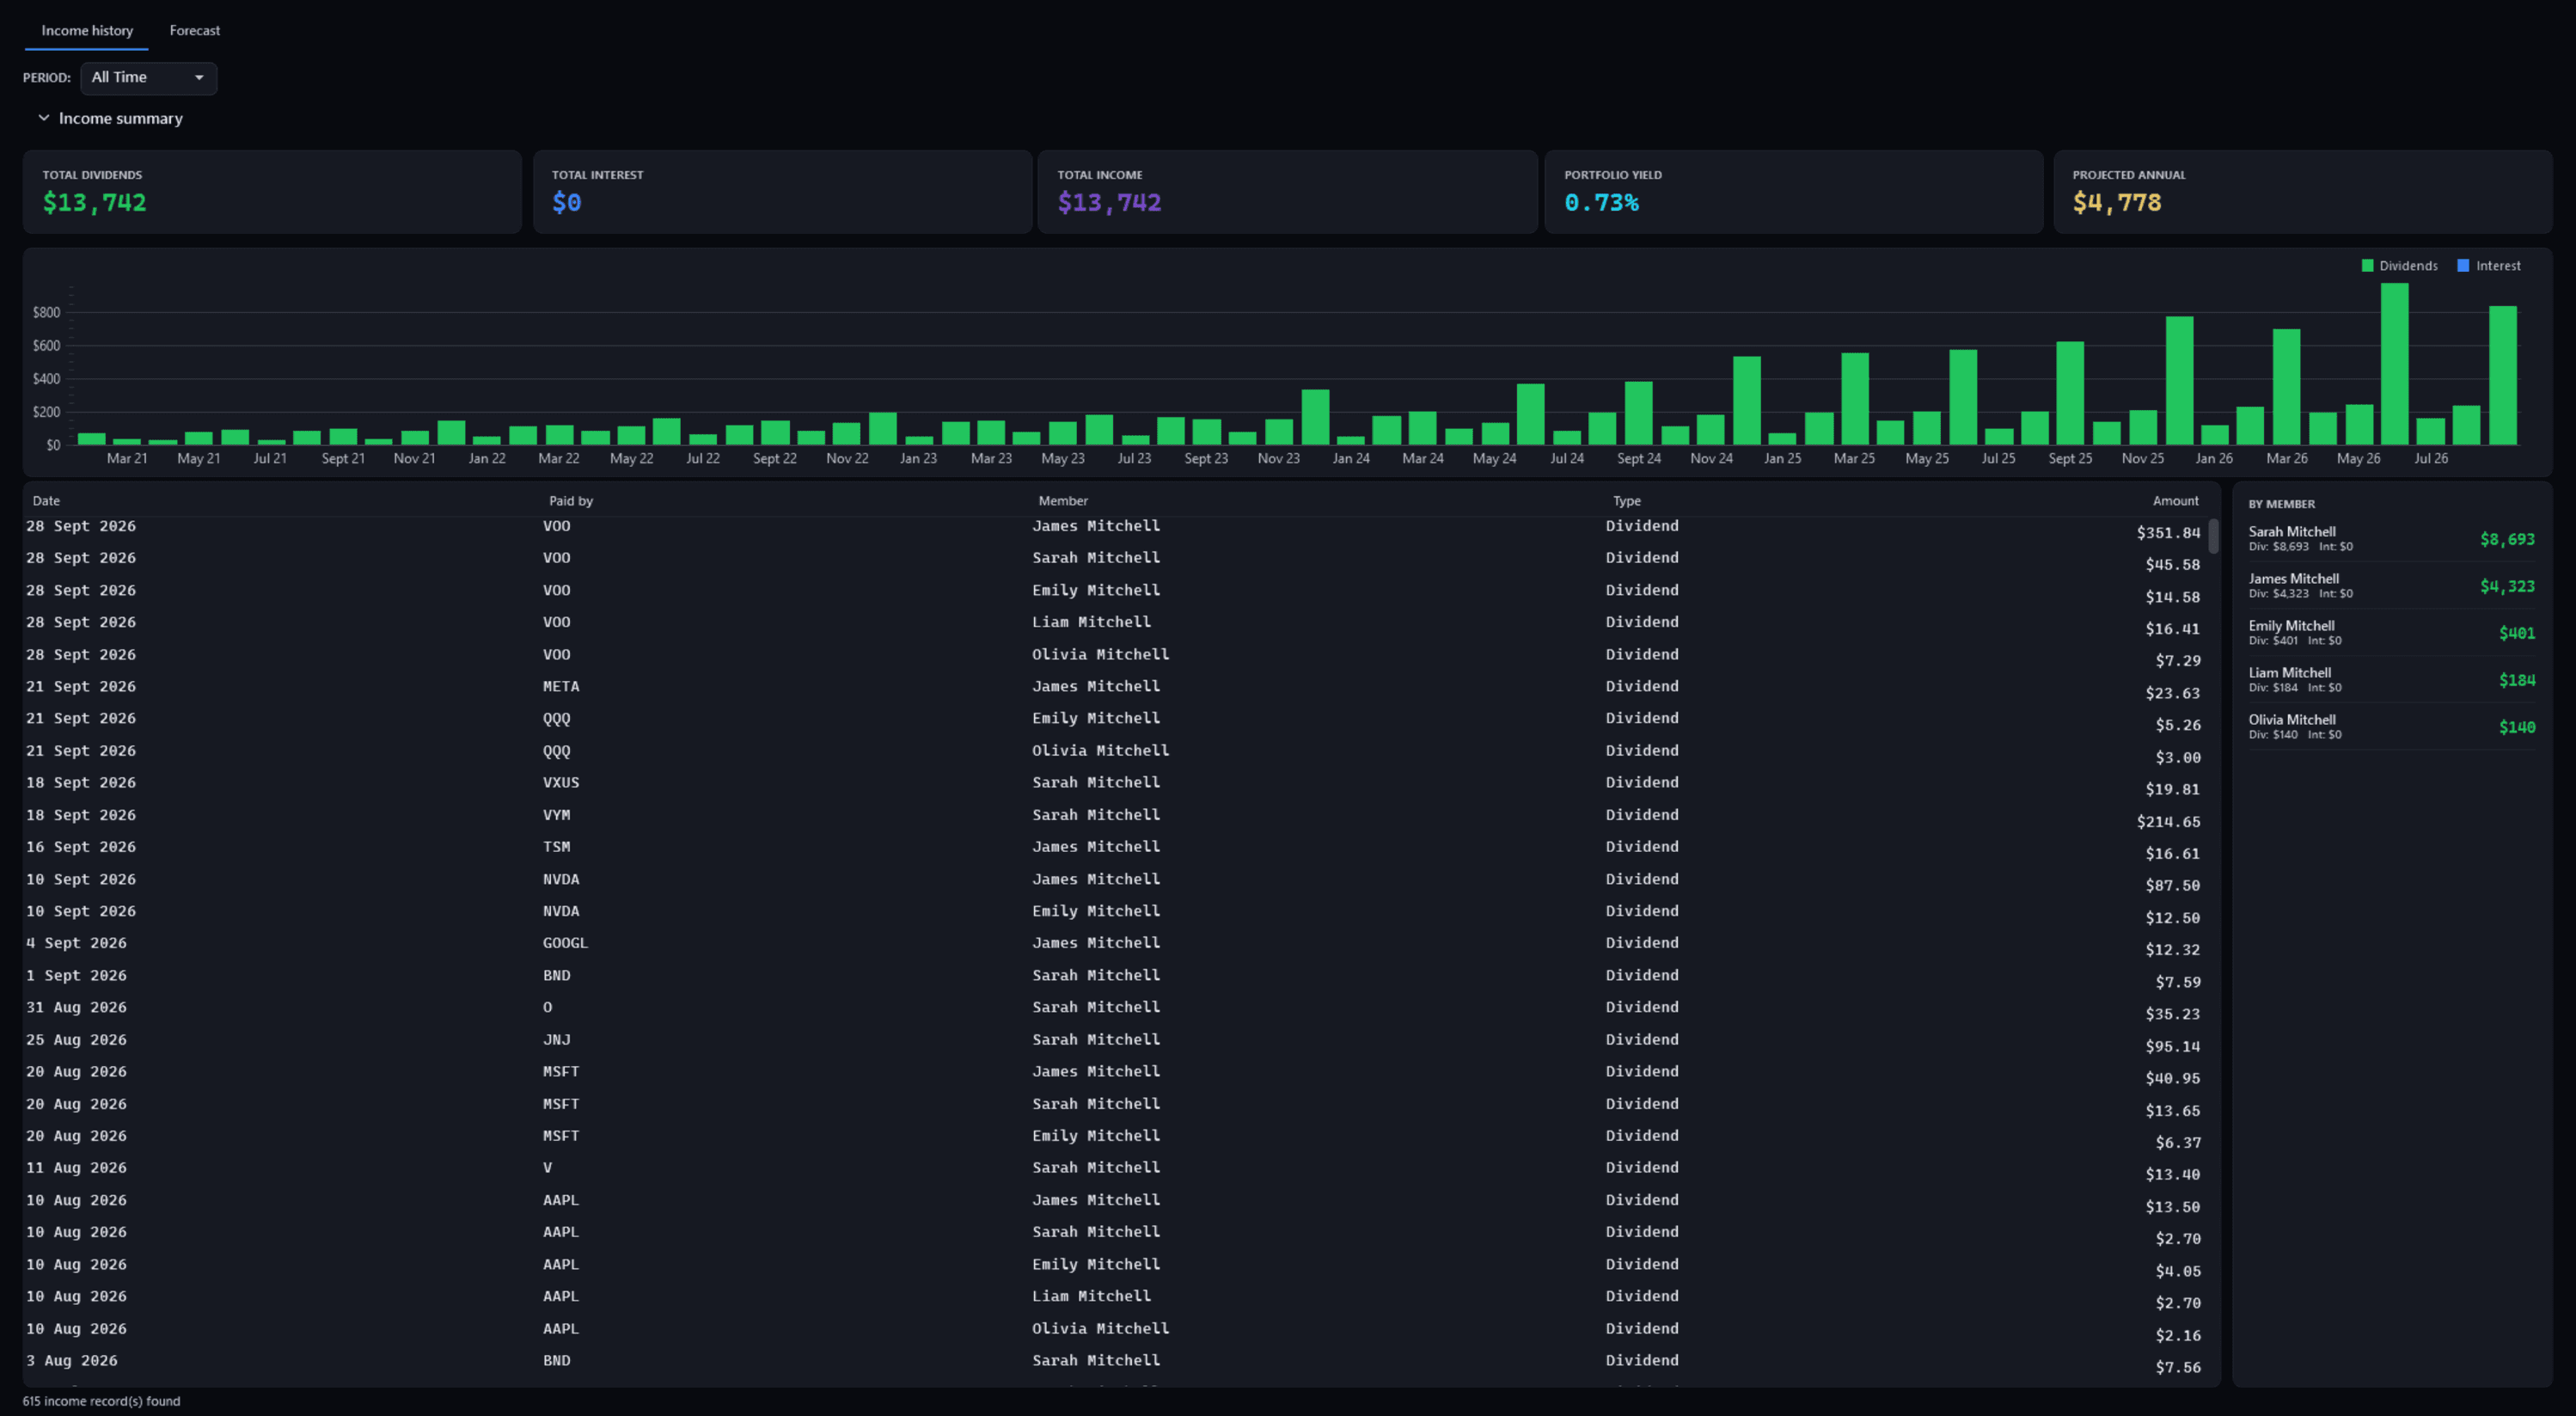This screenshot has width=2576, height=1416.
Task: Switch to the Forecast tab
Action: pyautogui.click(x=194, y=30)
